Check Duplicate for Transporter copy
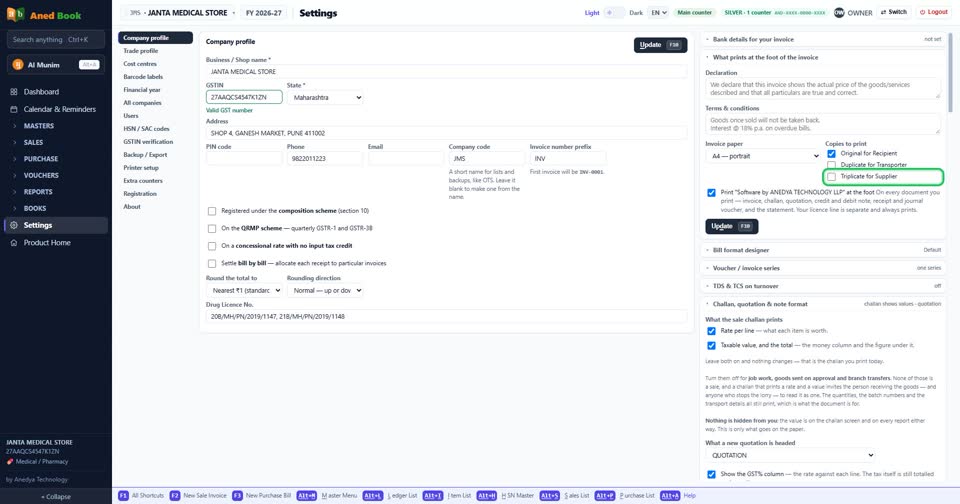 pyautogui.click(x=831, y=165)
